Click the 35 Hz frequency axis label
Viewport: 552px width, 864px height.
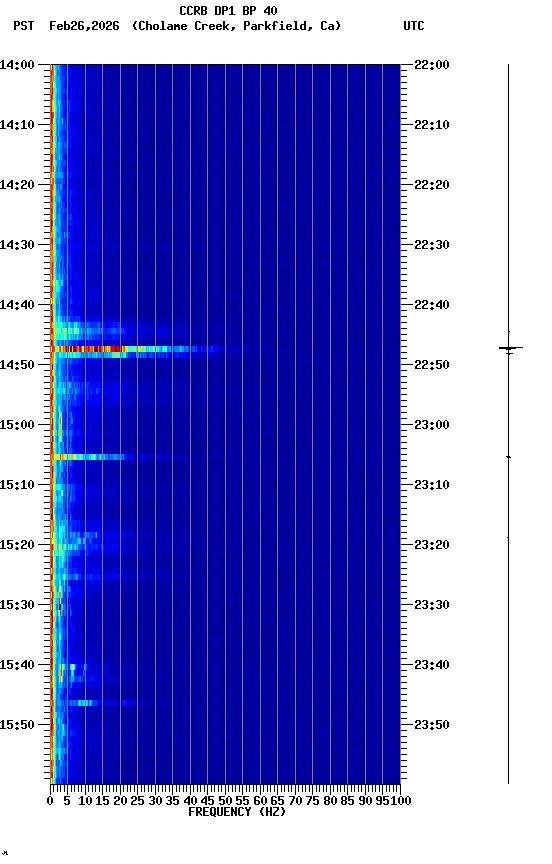click(x=172, y=801)
